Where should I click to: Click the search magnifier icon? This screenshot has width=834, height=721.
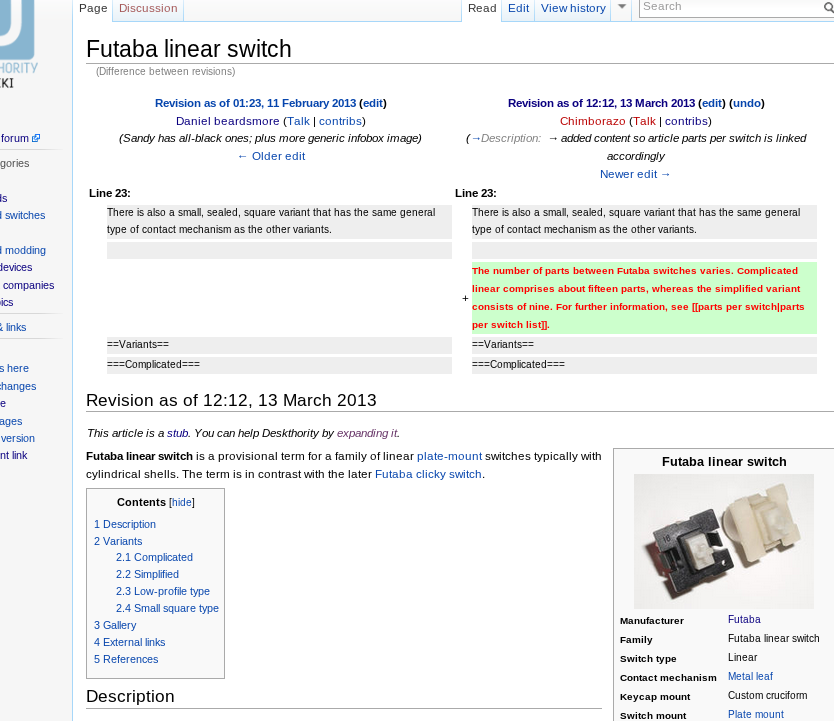pos(826,8)
